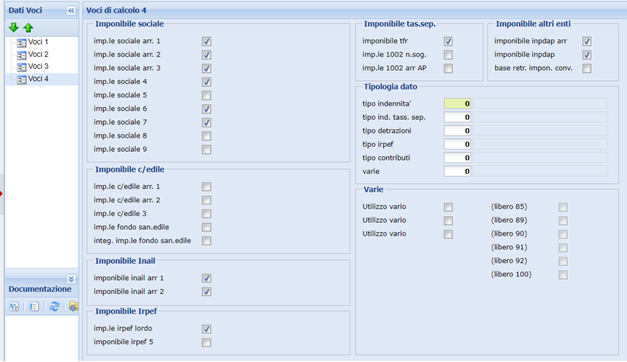Check the (libero 90) checkbox

pyautogui.click(x=563, y=234)
